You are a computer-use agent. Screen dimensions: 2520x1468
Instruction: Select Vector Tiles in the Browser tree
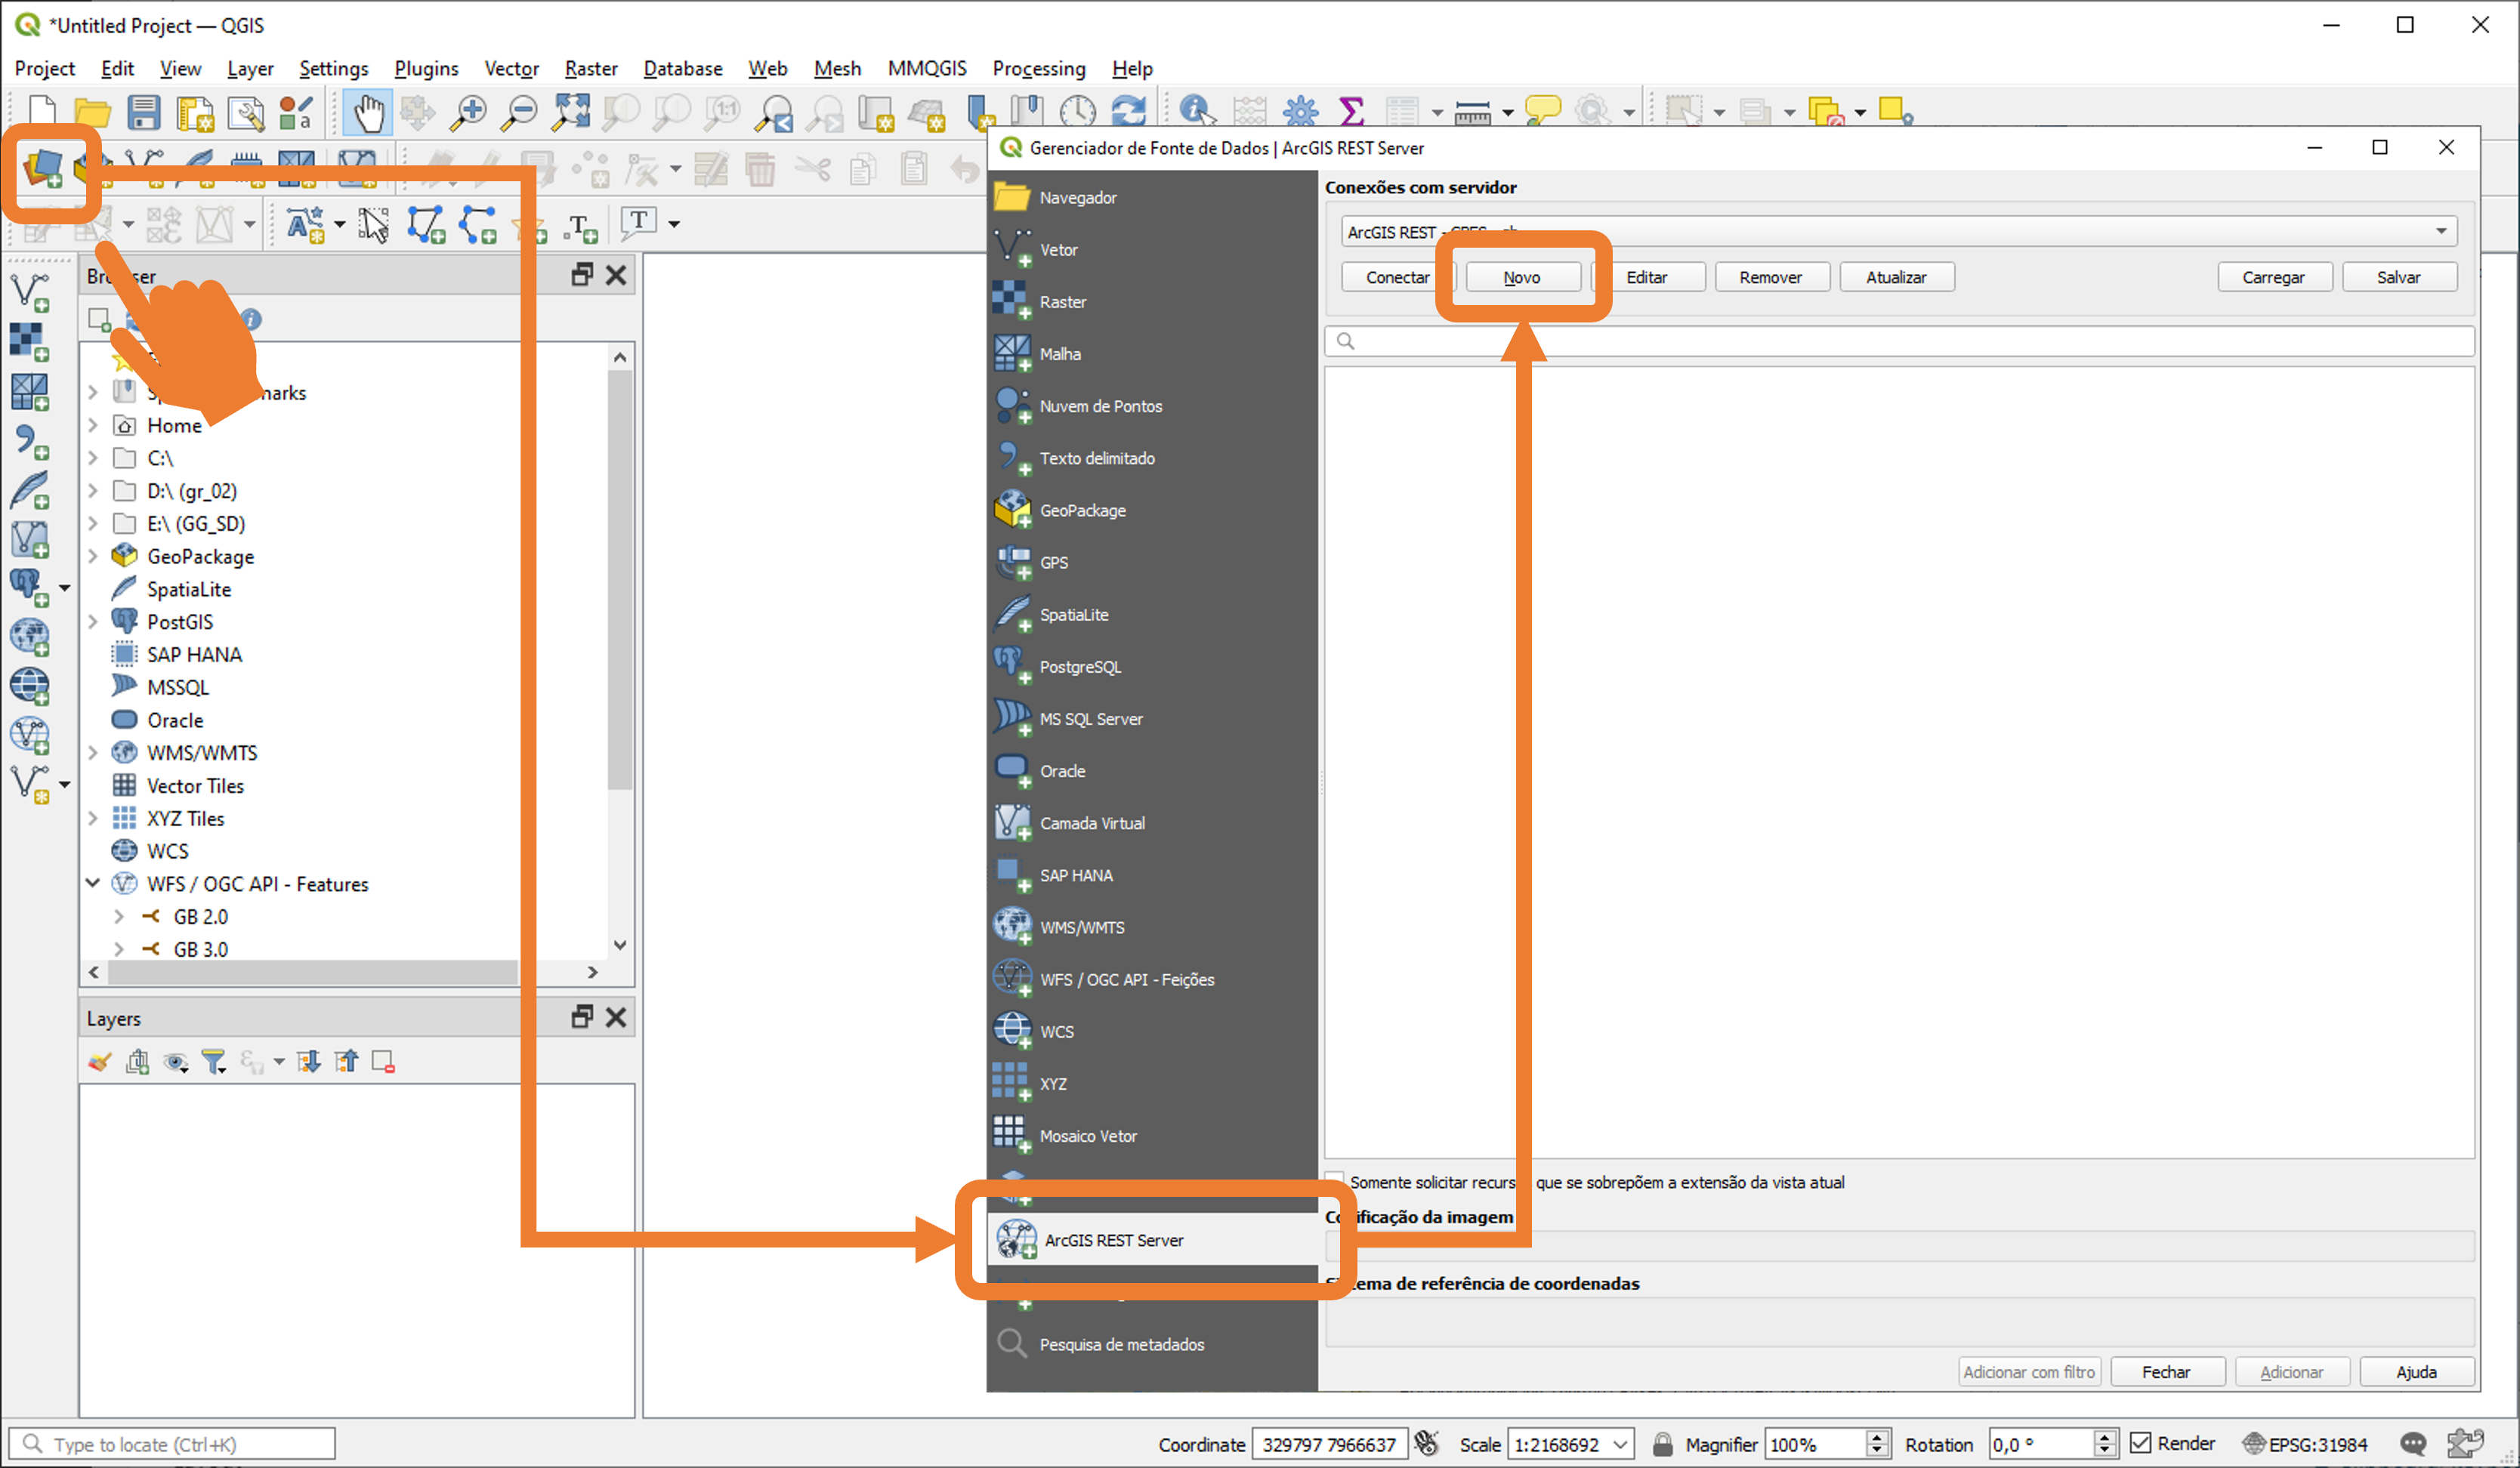tap(195, 786)
